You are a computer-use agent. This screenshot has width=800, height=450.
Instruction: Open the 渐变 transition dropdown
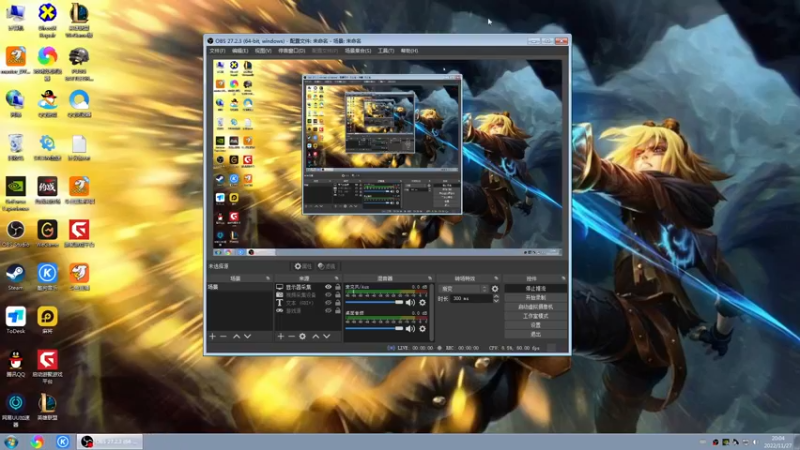(x=464, y=289)
